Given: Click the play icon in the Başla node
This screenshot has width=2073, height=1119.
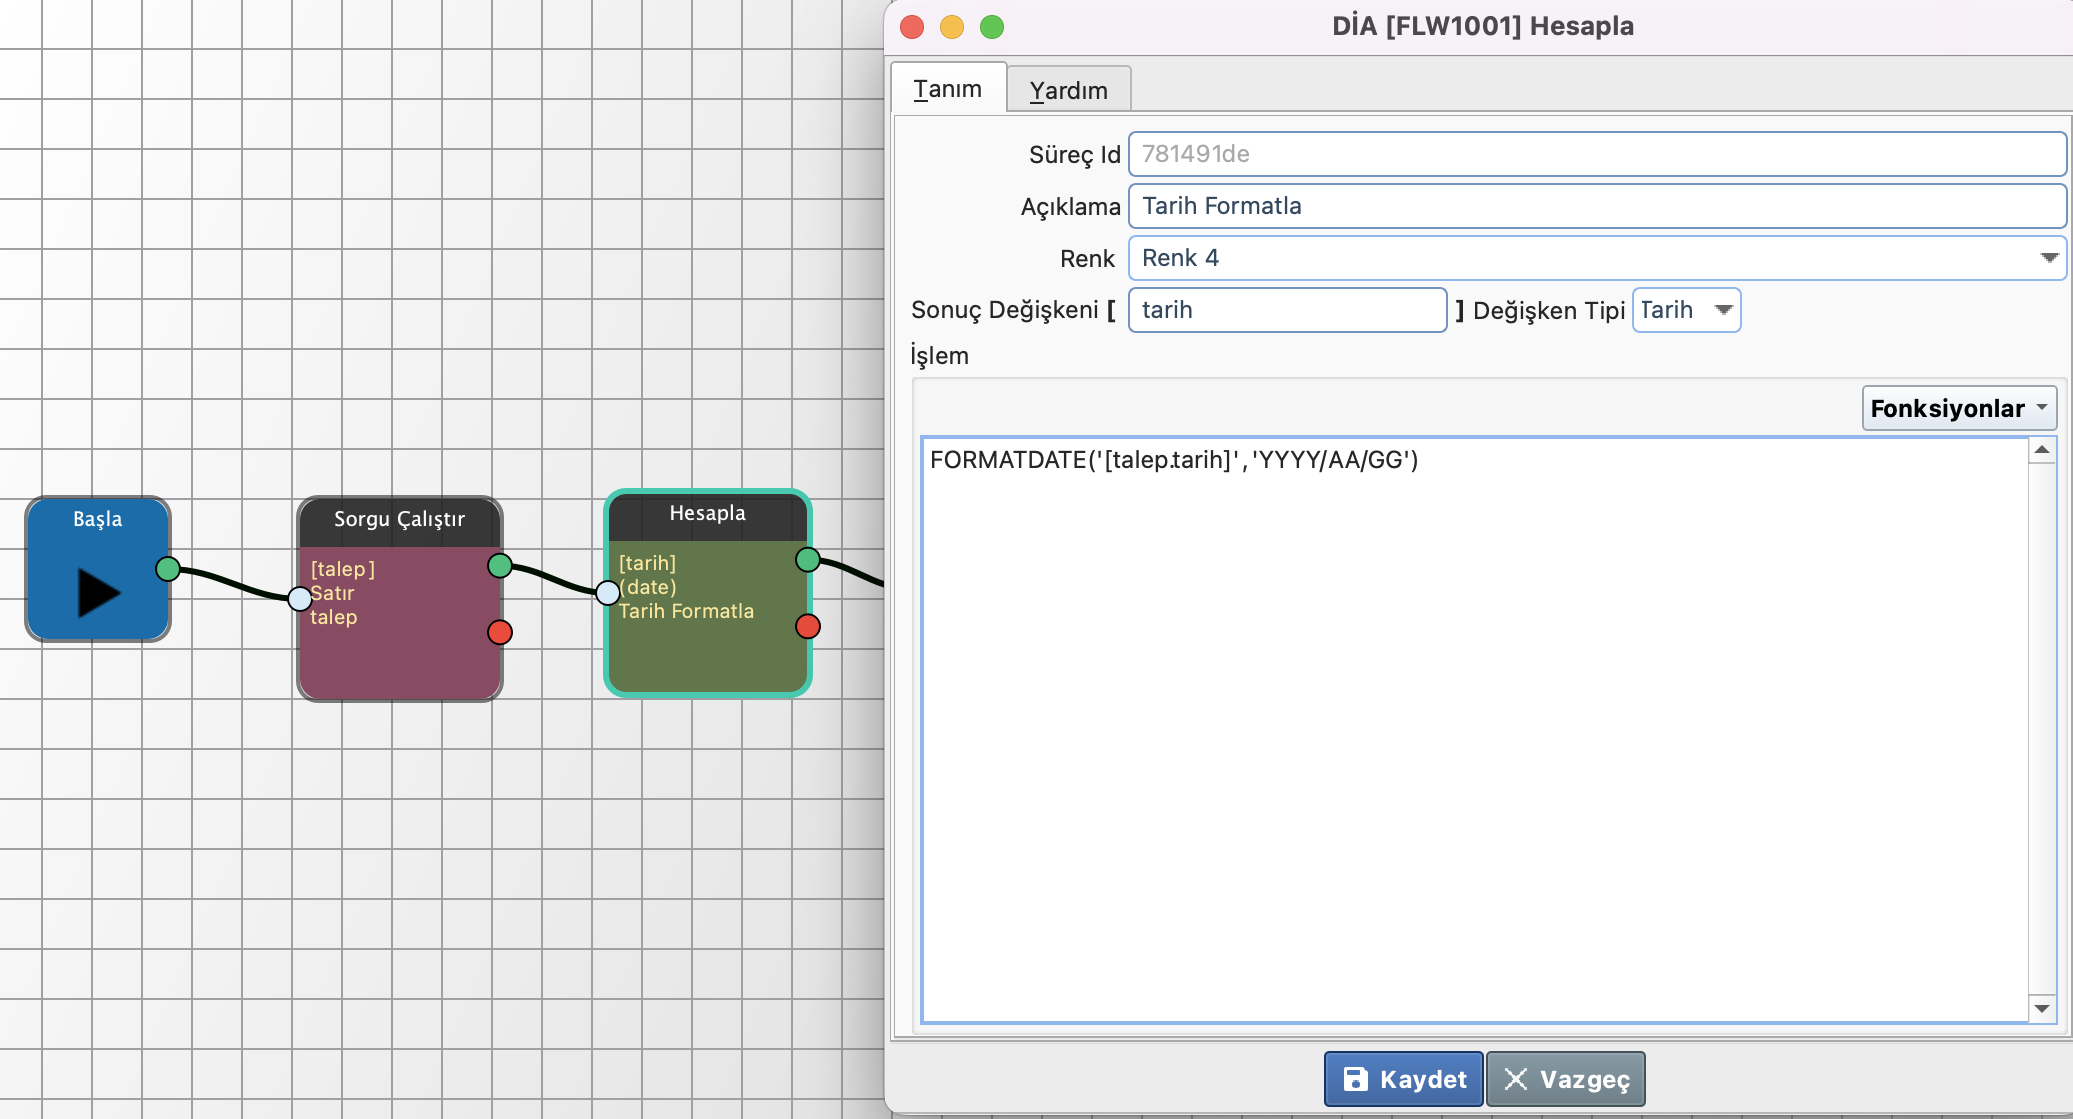Looking at the screenshot, I should [98, 592].
